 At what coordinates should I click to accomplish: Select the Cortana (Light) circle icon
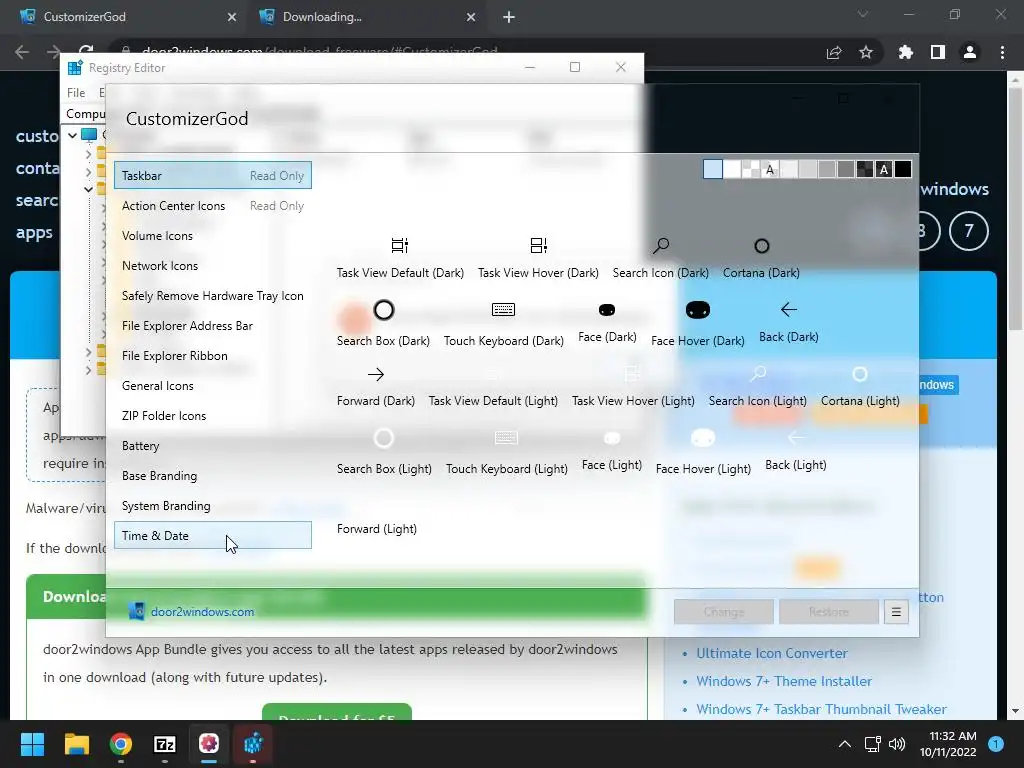tap(860, 374)
